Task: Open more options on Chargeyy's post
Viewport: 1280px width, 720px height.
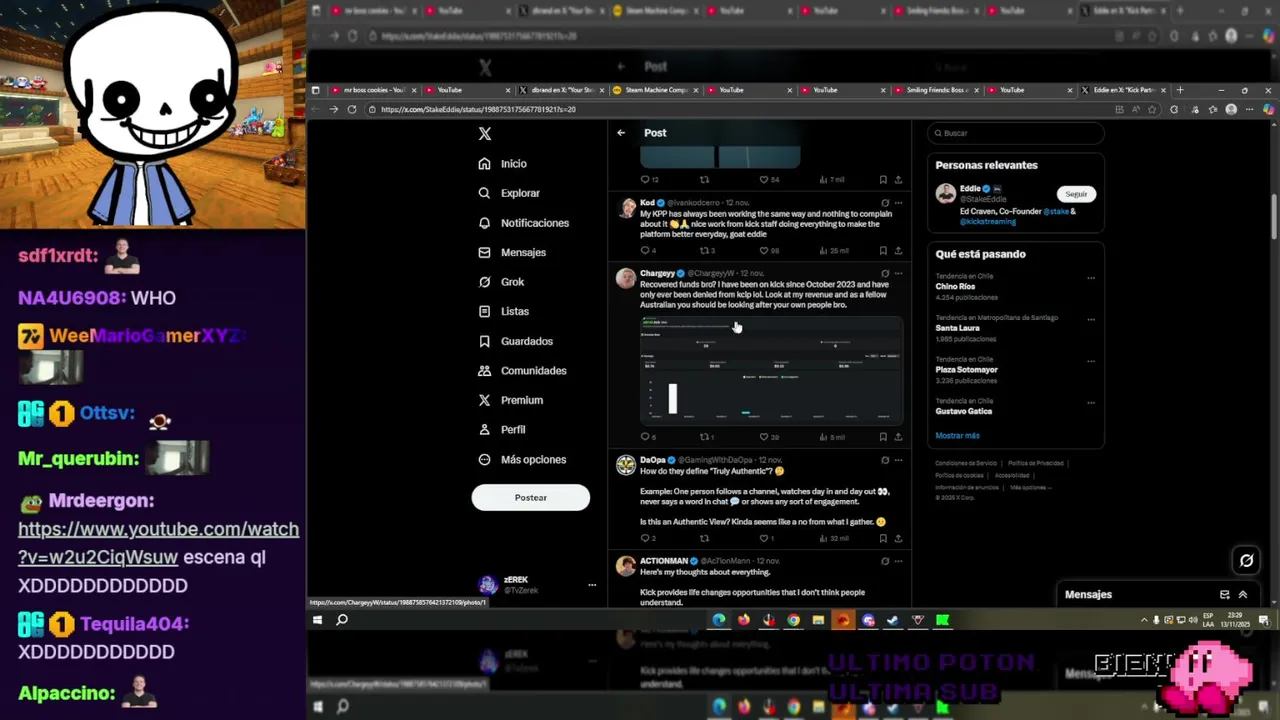Action: click(x=898, y=274)
